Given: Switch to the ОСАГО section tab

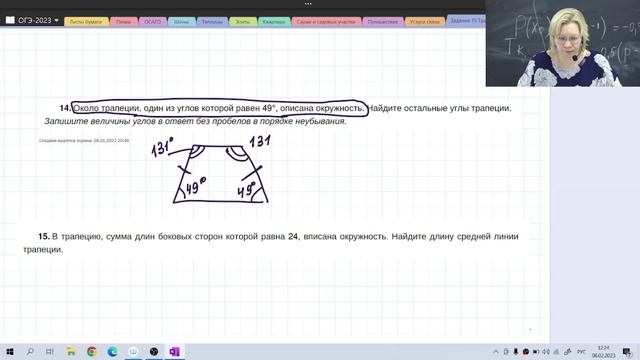Looking at the screenshot, I should point(153,22).
